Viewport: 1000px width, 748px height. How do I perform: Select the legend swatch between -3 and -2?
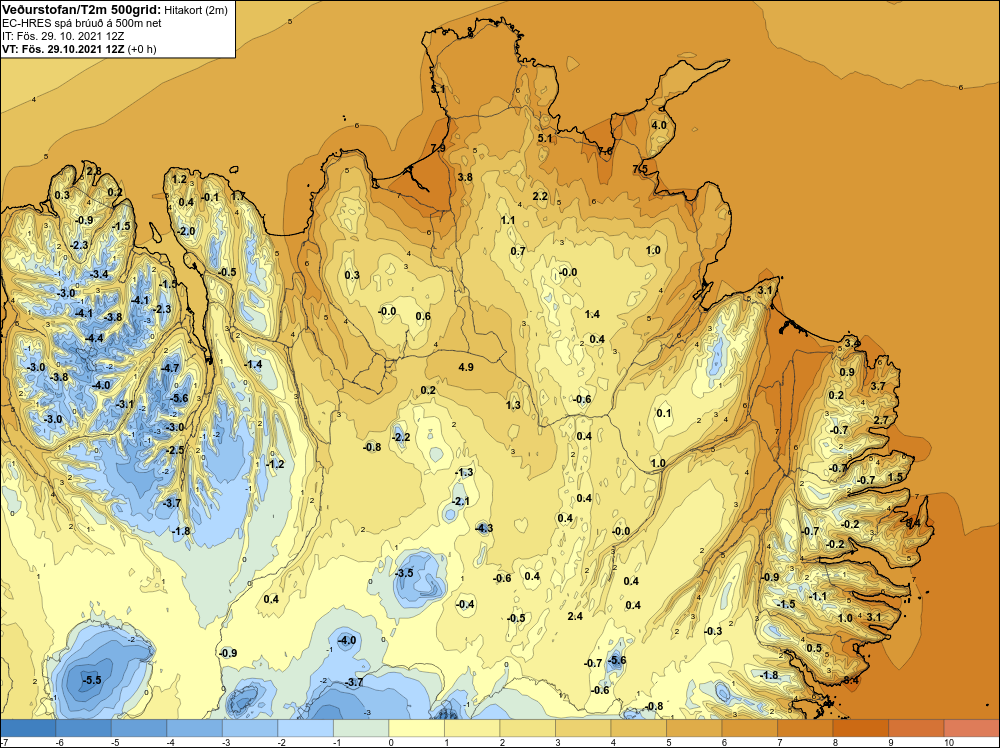click(250, 728)
